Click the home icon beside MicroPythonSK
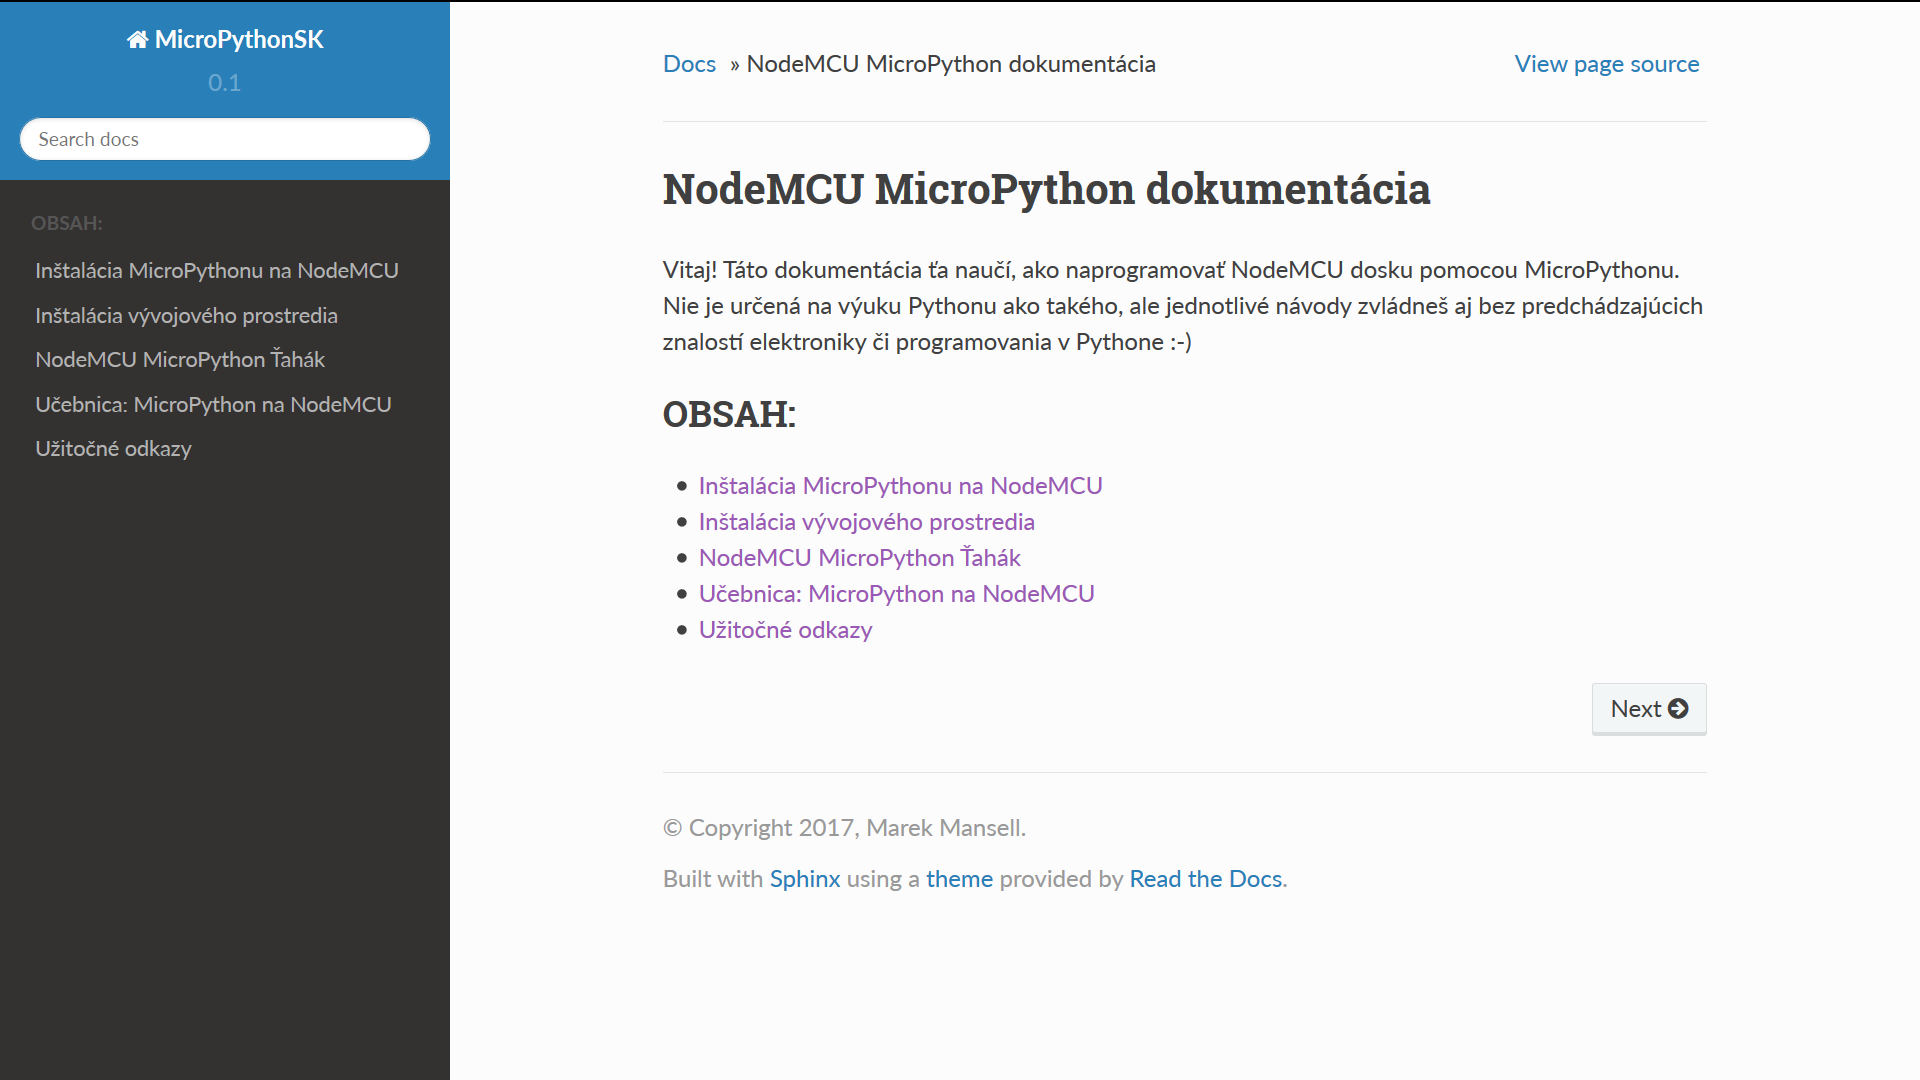This screenshot has height=1080, width=1920. [x=137, y=40]
